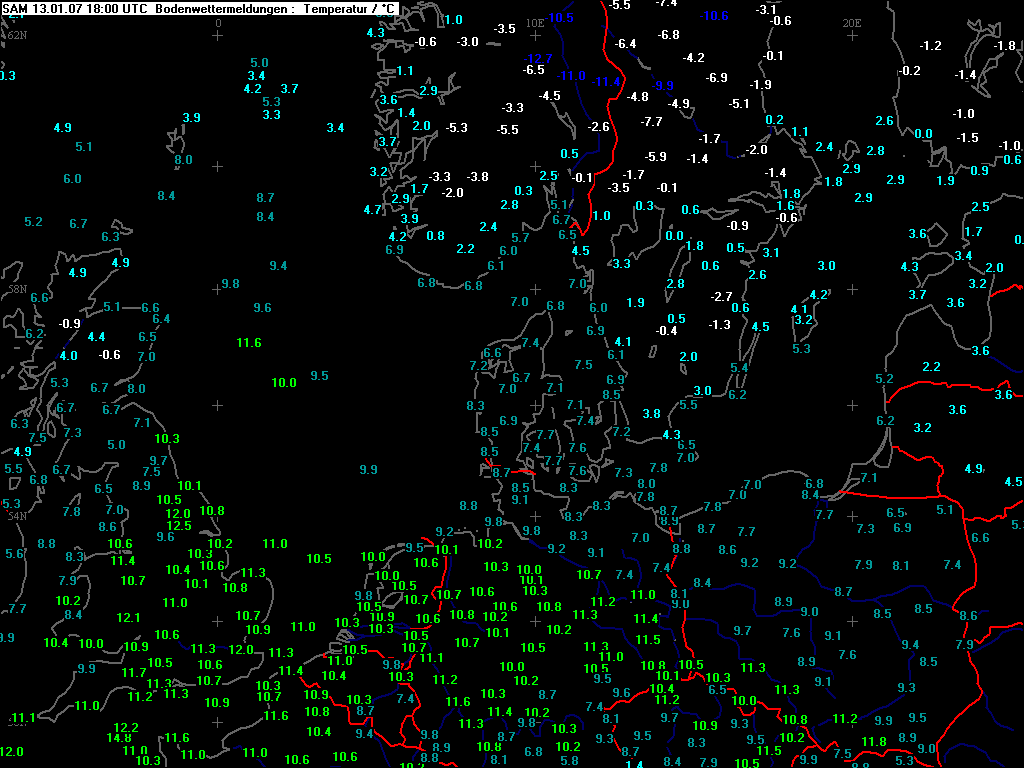Pick the blue 12.7 station reading

[x=539, y=58]
